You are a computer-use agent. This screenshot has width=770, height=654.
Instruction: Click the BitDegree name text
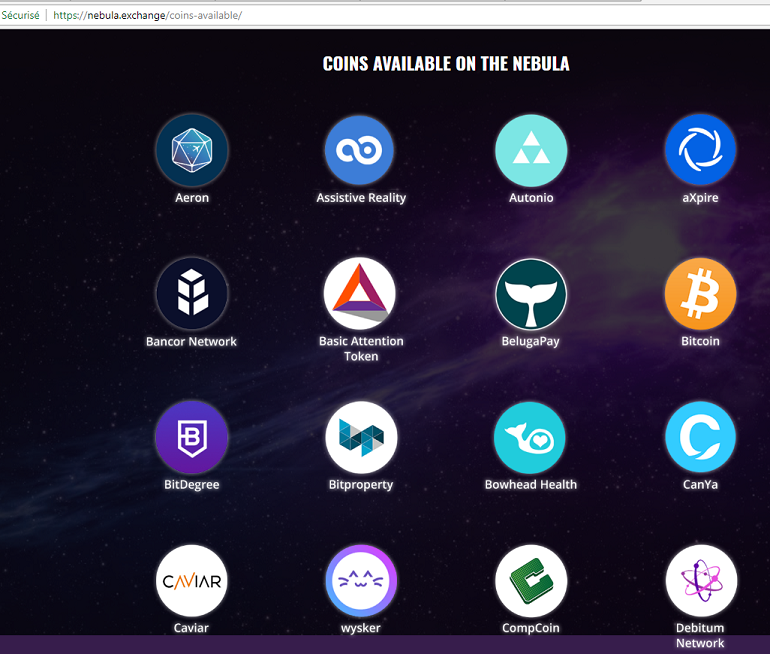(x=192, y=485)
